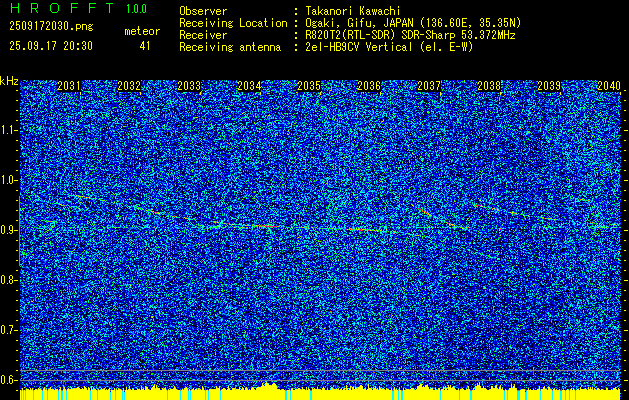The width and height of the screenshot is (629, 400).
Task: Click the observer name Takanori Kawachi
Action: click(x=353, y=11)
